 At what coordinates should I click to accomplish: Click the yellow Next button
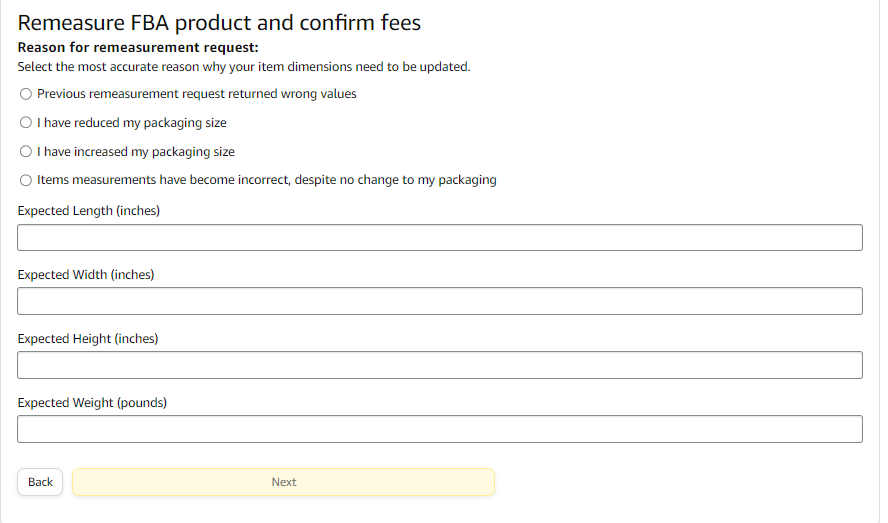click(283, 482)
